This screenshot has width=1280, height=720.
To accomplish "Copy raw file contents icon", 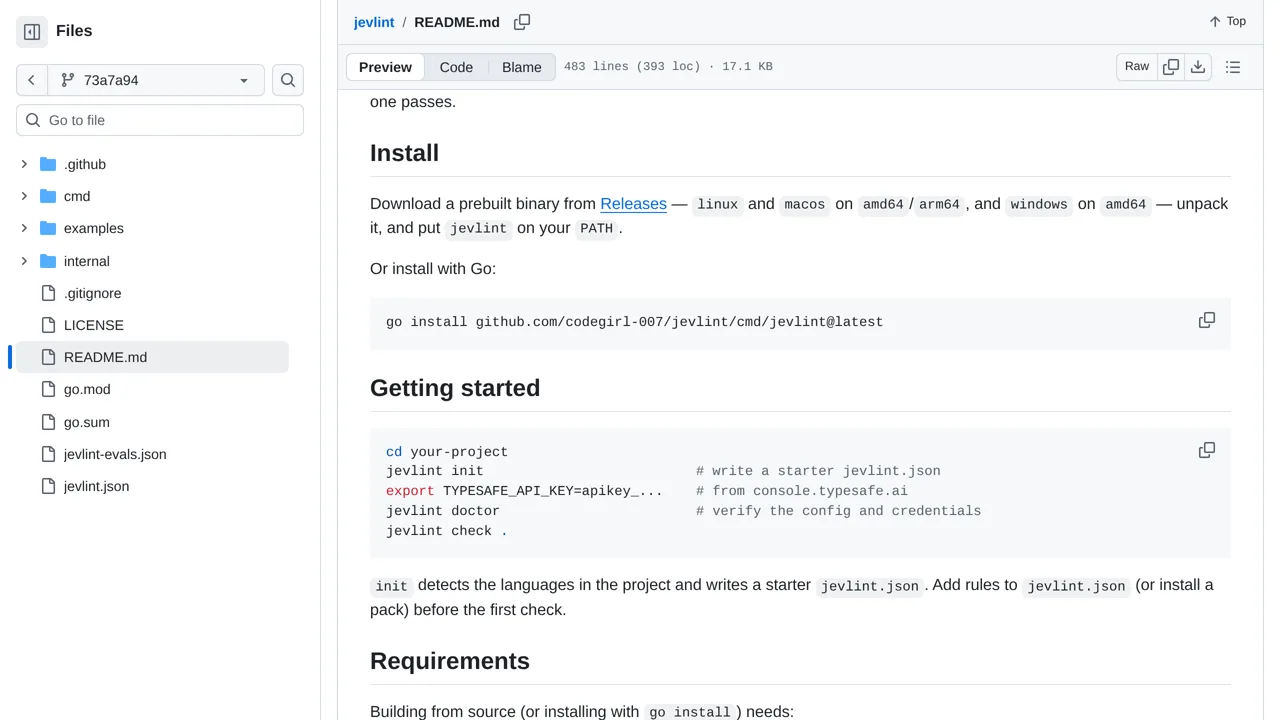I will (x=1171, y=67).
